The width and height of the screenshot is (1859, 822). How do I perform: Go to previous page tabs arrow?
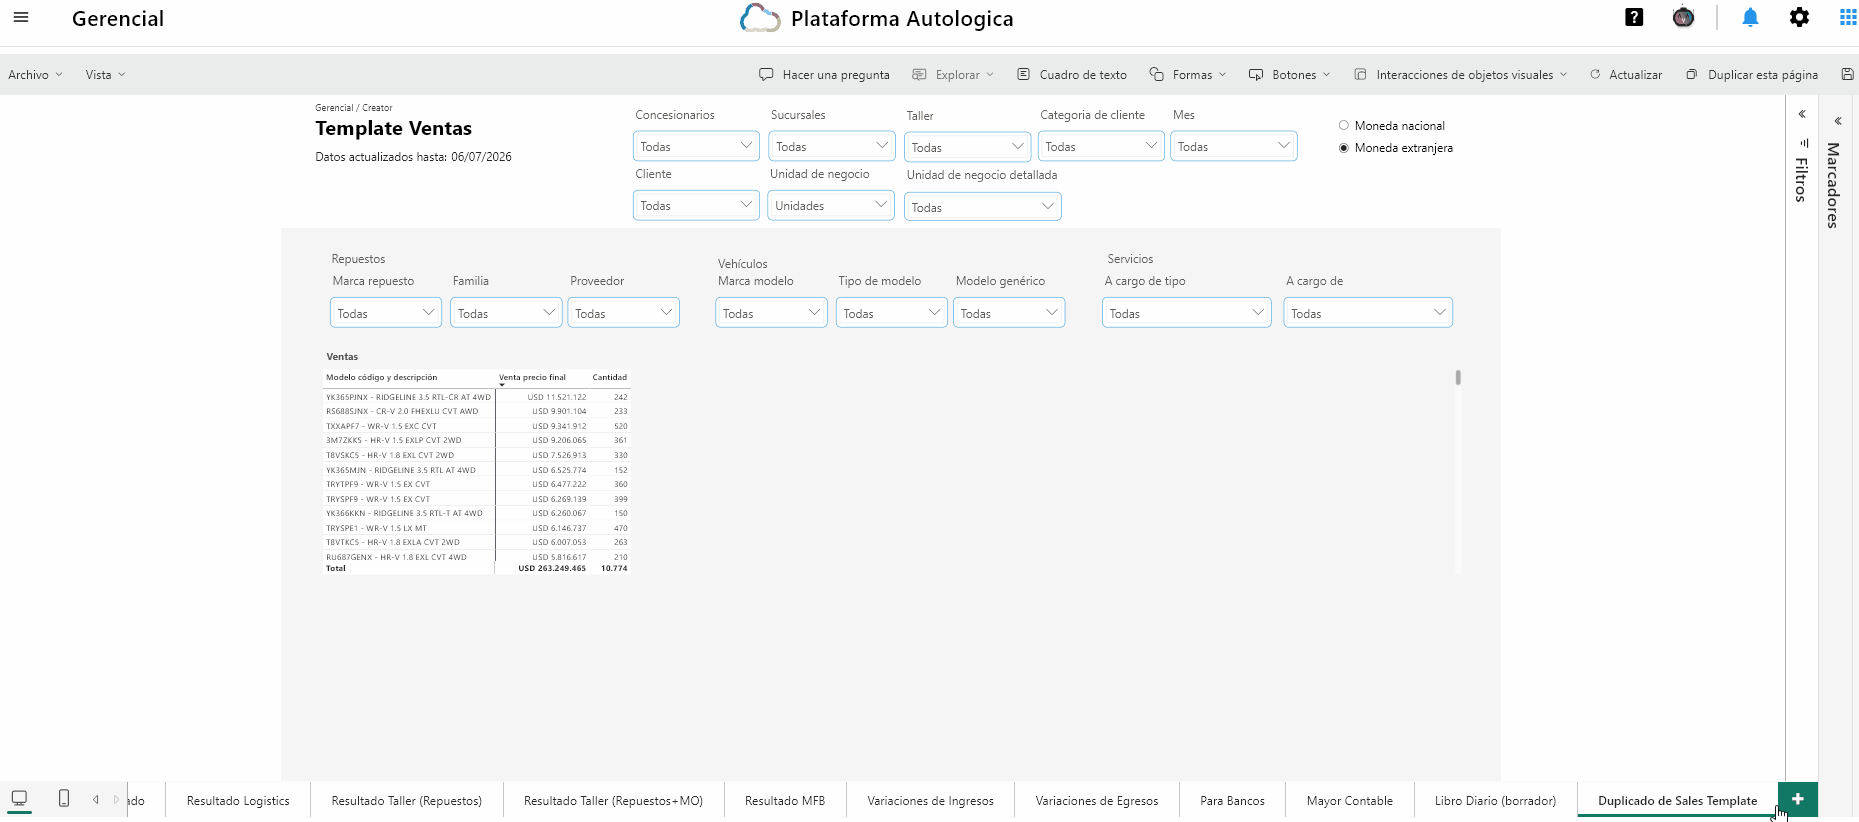96,799
